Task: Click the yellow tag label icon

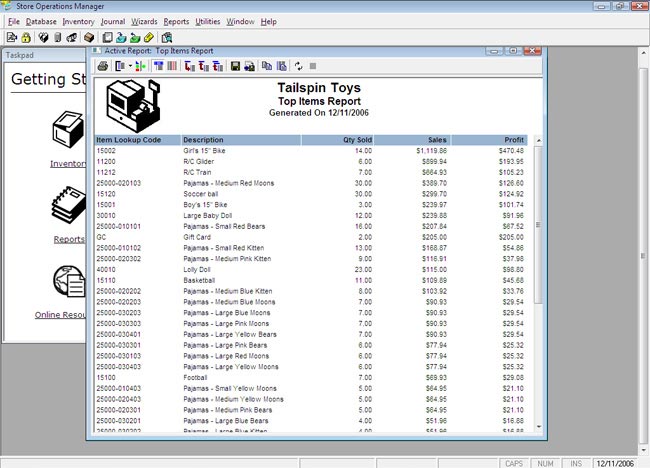Action: coord(149,38)
